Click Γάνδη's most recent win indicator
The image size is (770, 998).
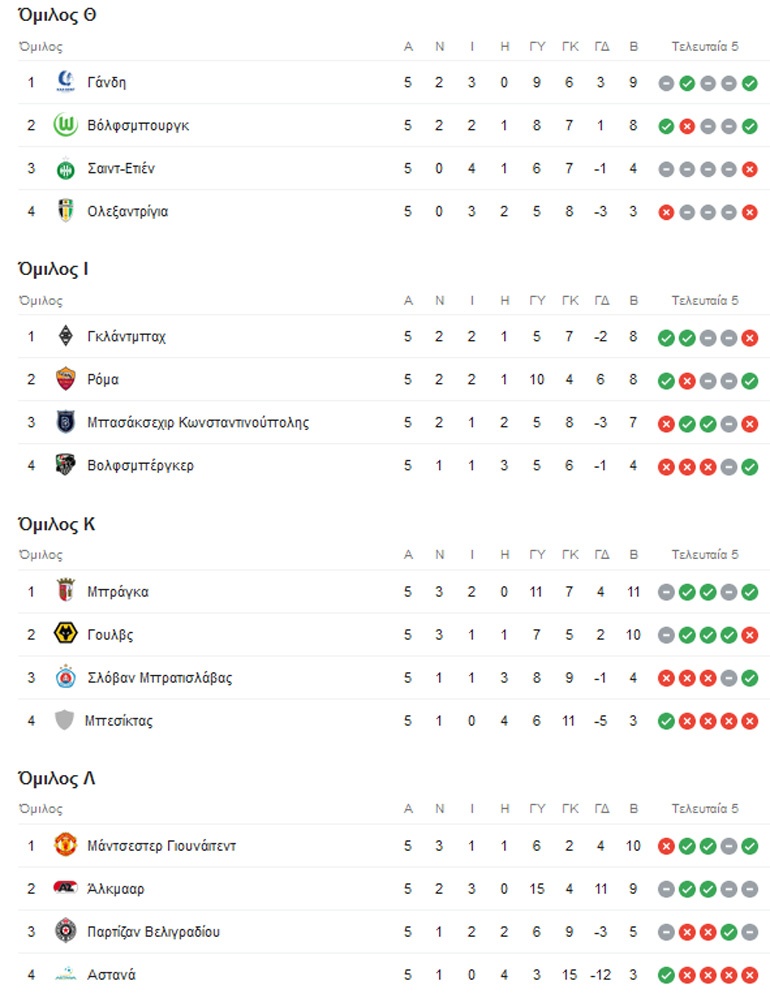pos(750,82)
